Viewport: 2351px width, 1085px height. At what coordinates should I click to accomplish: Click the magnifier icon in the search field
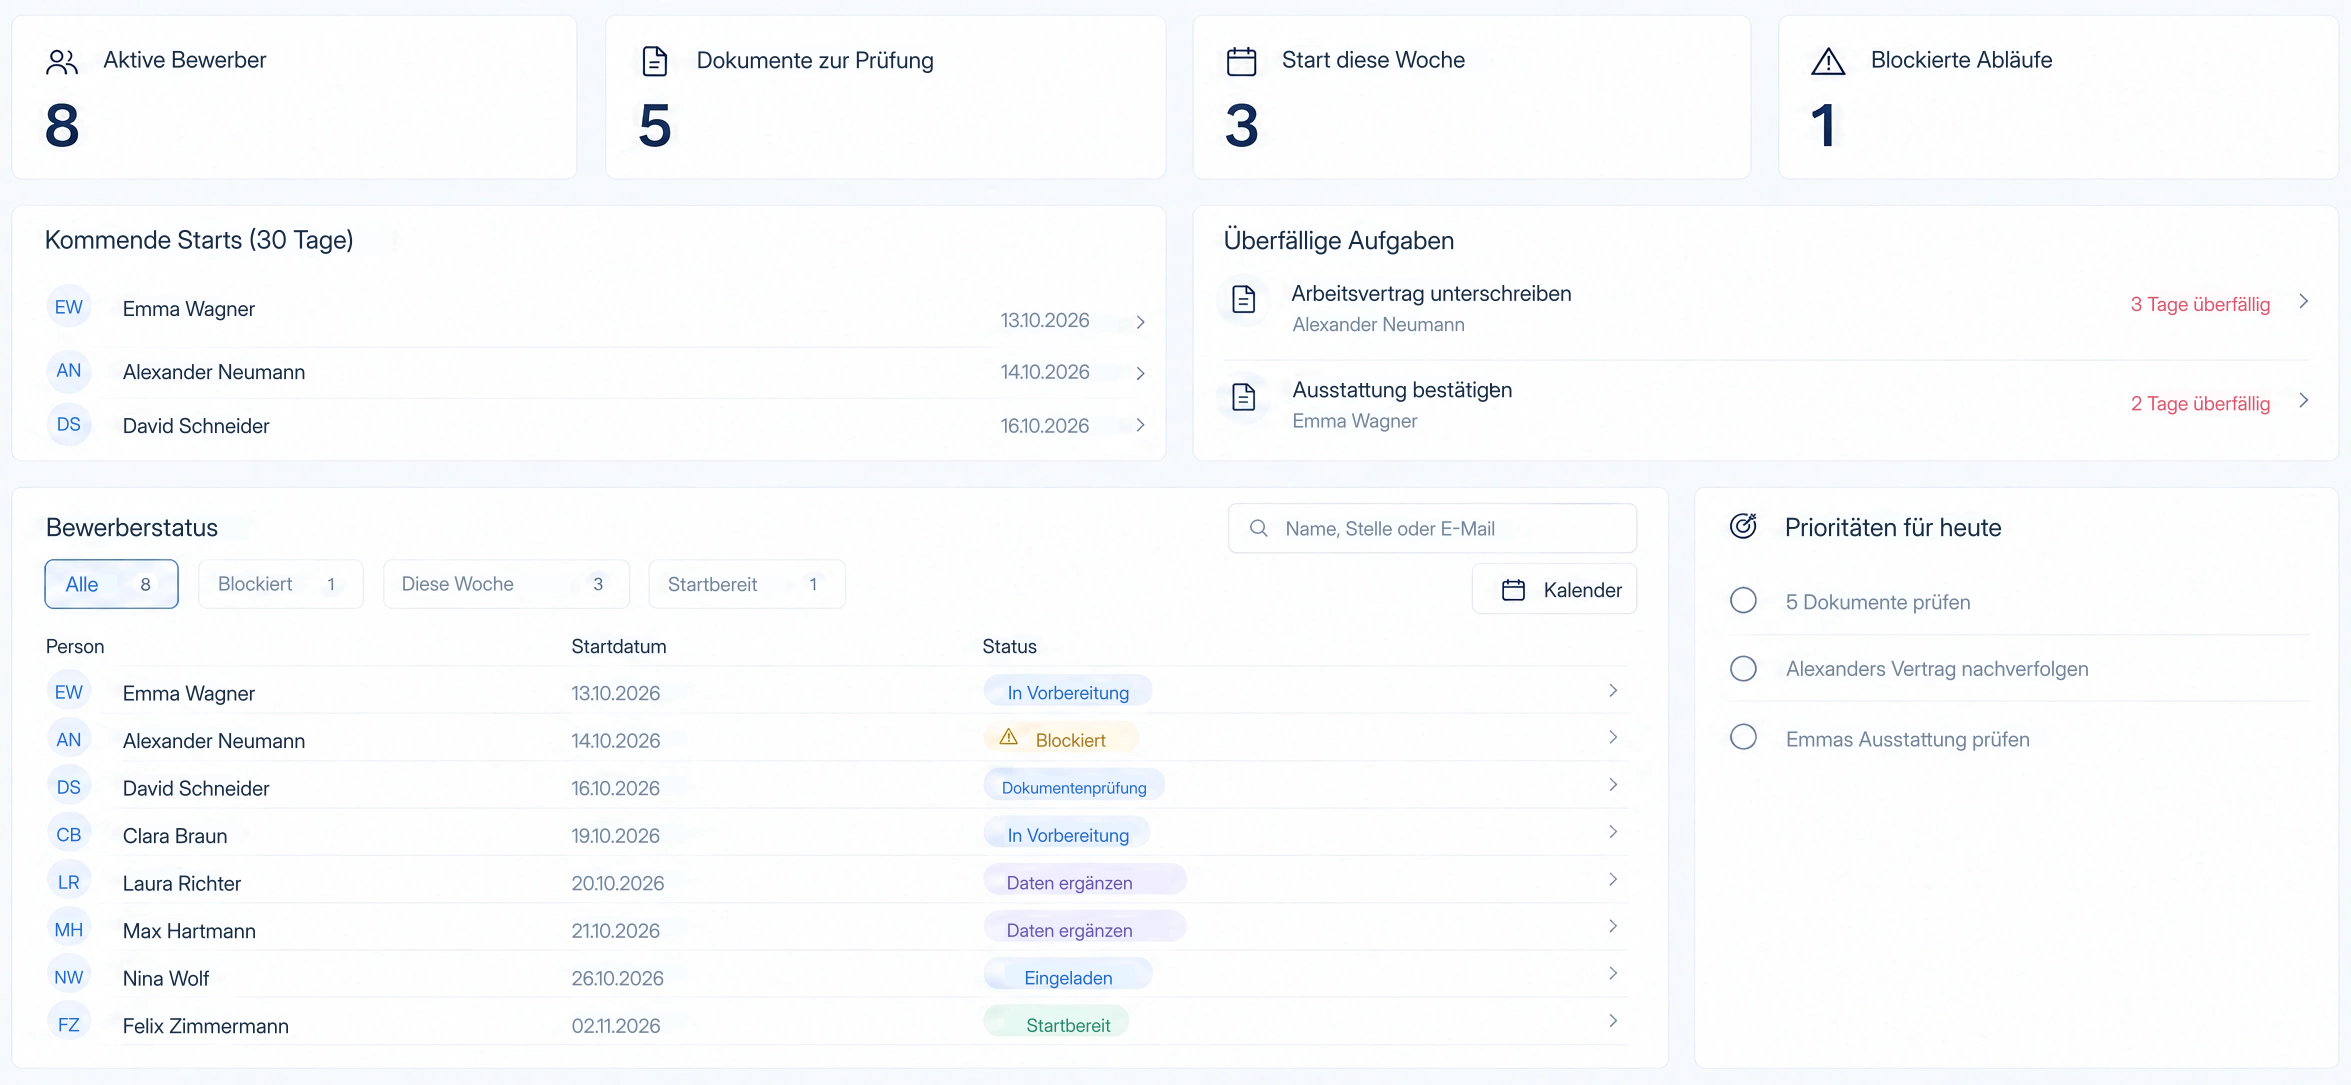coord(1258,528)
